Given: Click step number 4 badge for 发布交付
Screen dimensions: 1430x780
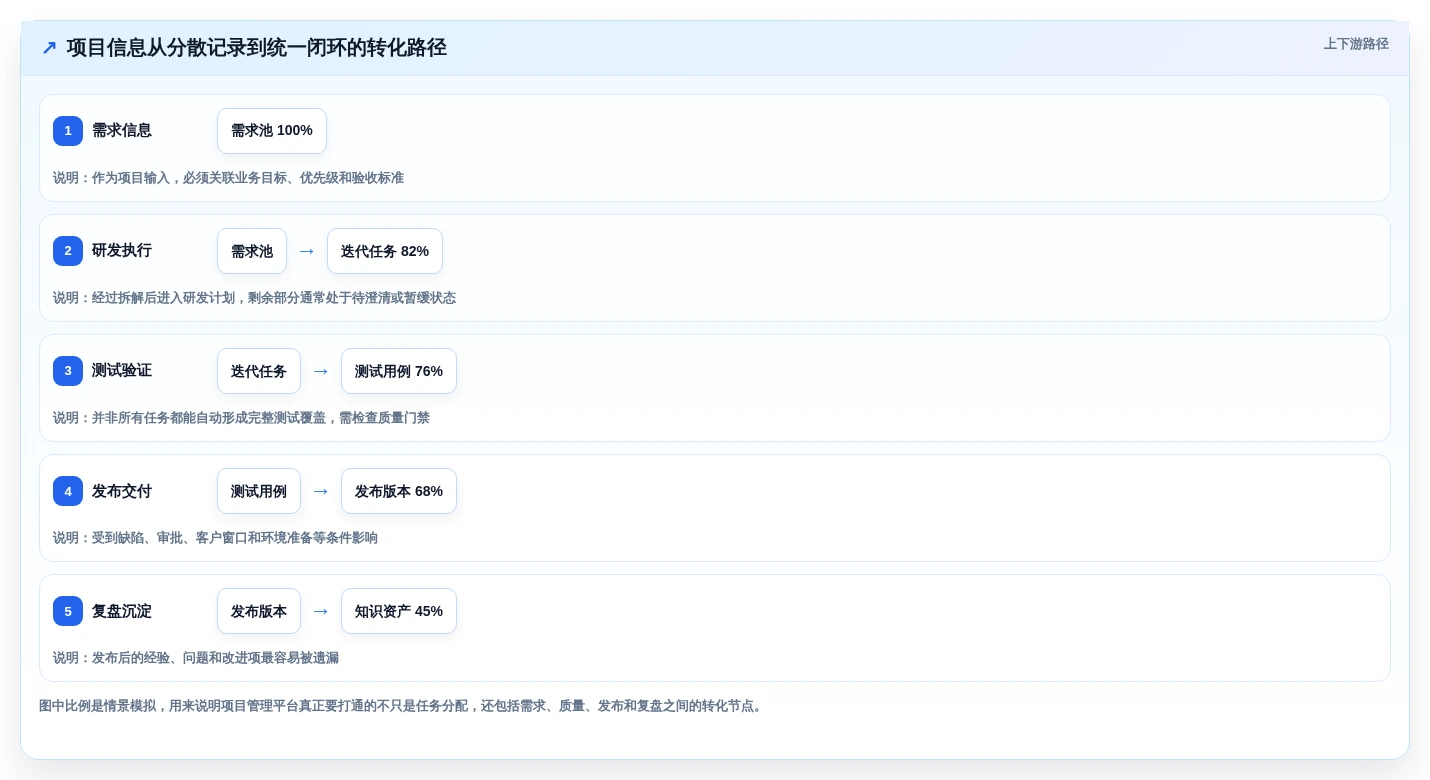Looking at the screenshot, I should (68, 491).
